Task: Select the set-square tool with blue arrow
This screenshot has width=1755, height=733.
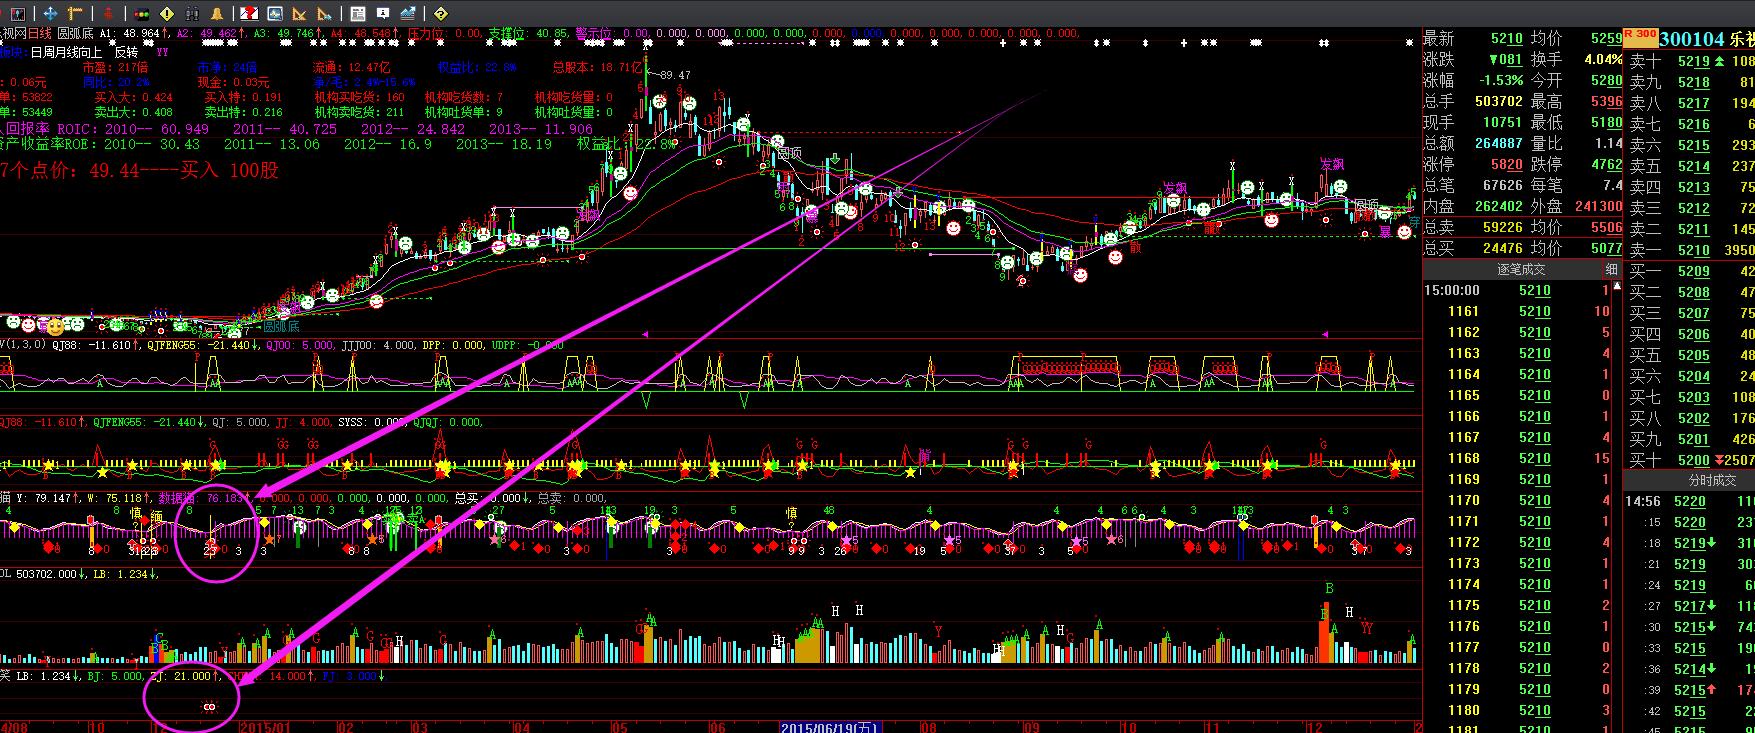Action: 324,14
